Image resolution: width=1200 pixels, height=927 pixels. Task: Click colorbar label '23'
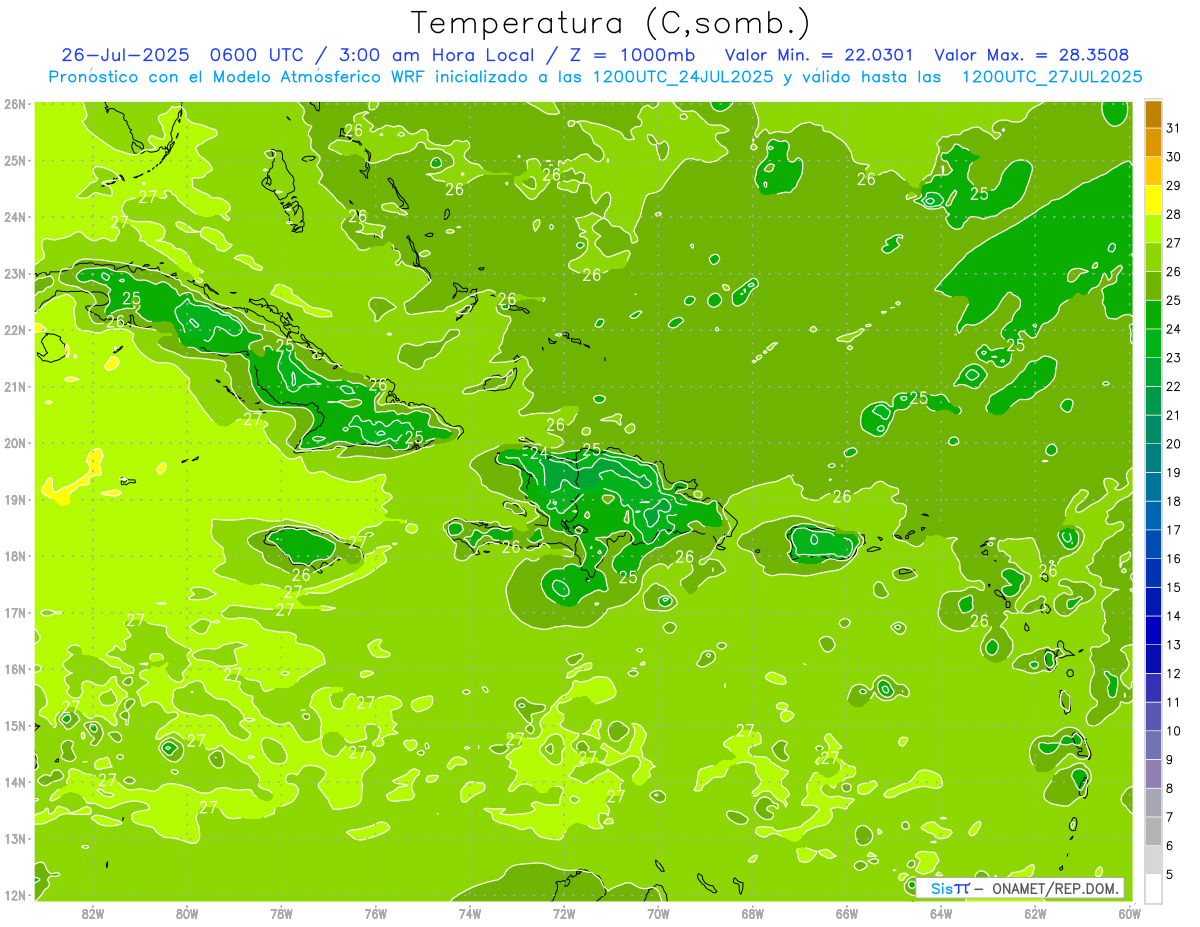1173,358
